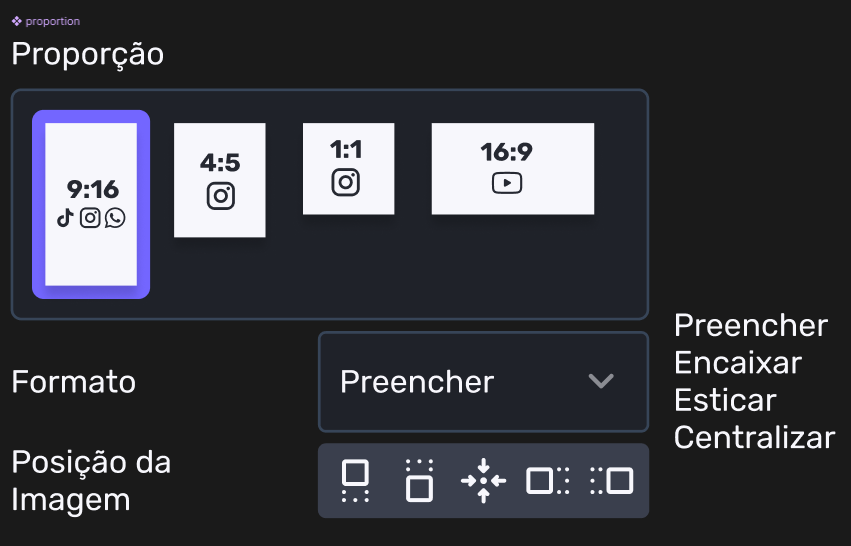Align image position to the left
The width and height of the screenshot is (851, 546).
[x=547, y=480]
